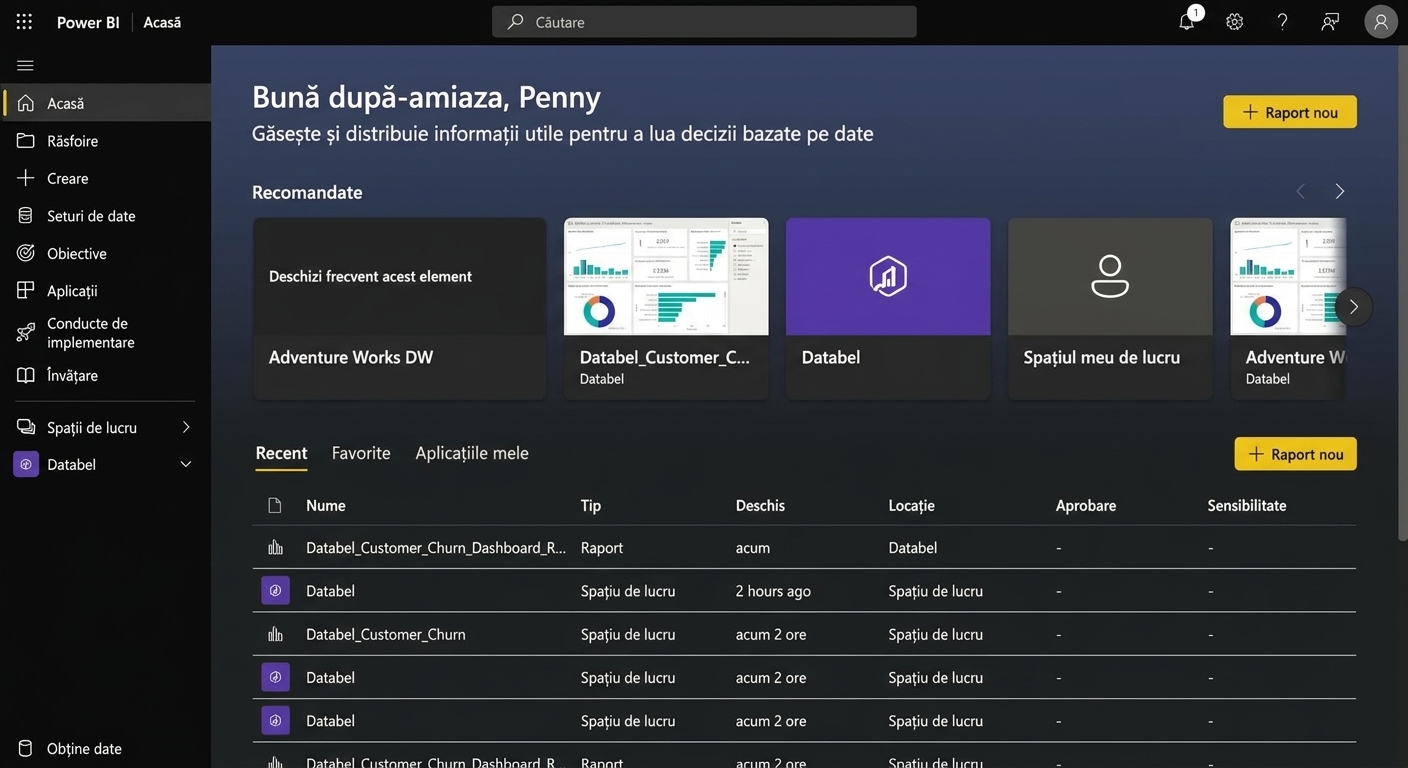Click the Power BI brand text
The height and width of the screenshot is (768, 1408).
[x=88, y=22]
